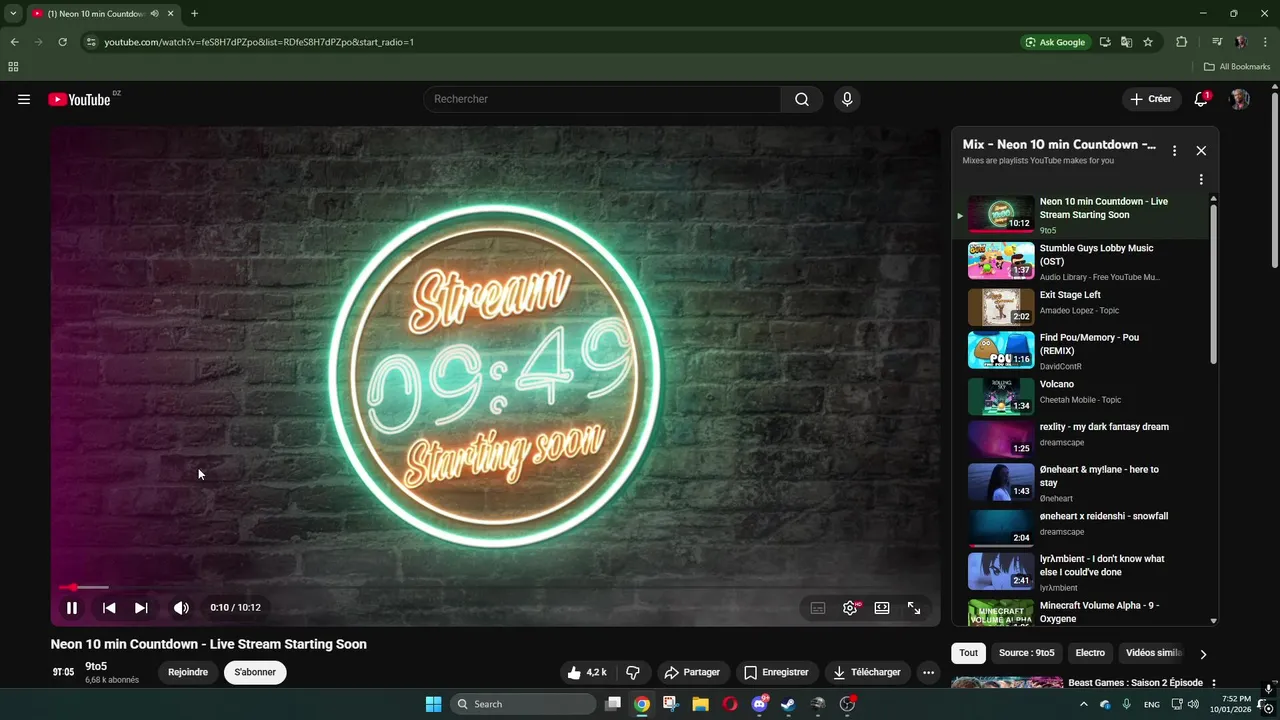Close the Mix playlist panel
This screenshot has width=1280, height=720.
pos(1201,151)
